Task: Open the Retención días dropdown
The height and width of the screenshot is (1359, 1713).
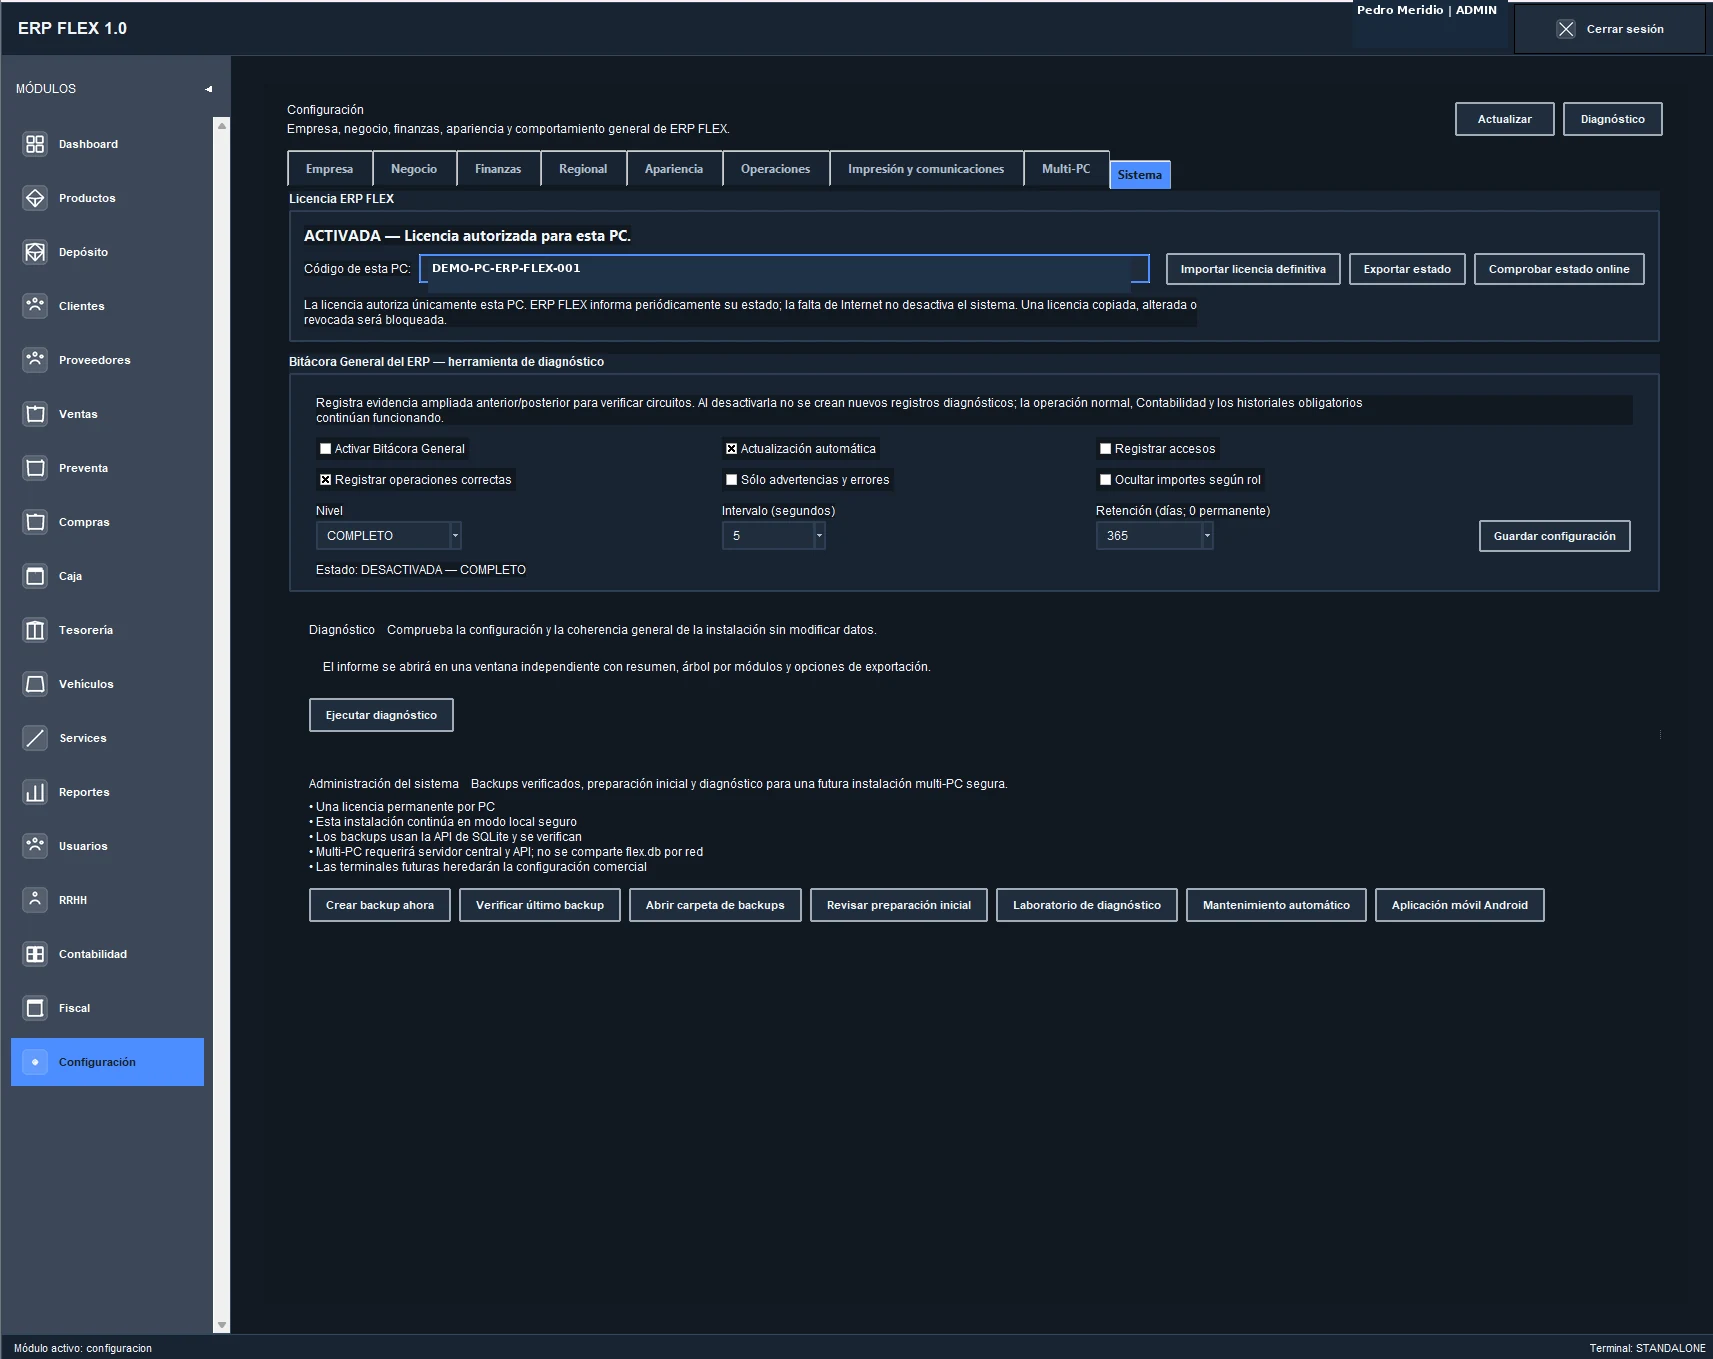Action: pyautogui.click(x=1207, y=536)
